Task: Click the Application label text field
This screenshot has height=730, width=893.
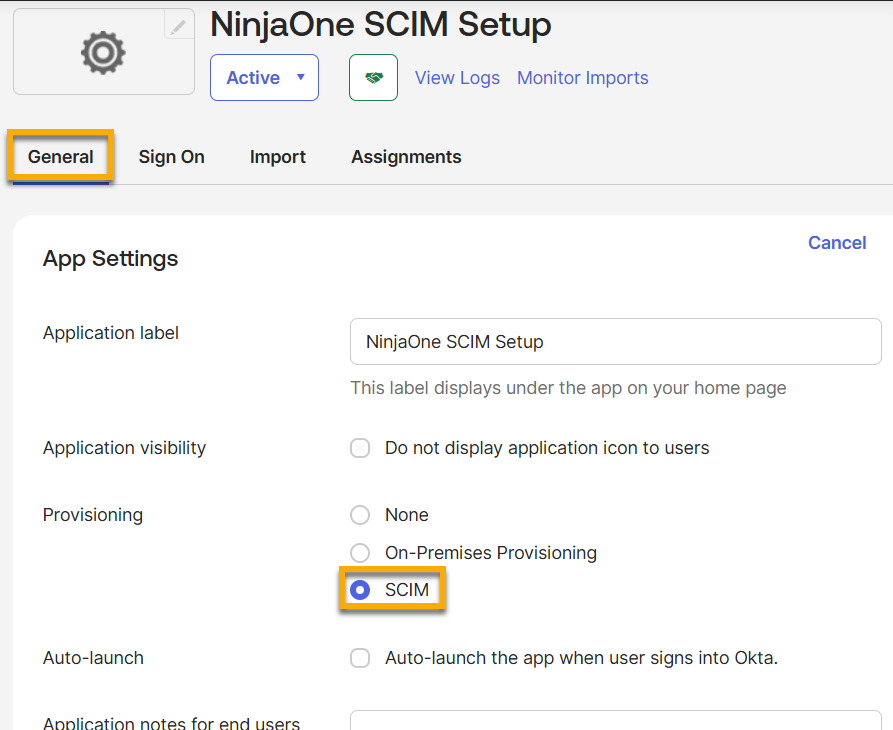Action: (x=615, y=341)
